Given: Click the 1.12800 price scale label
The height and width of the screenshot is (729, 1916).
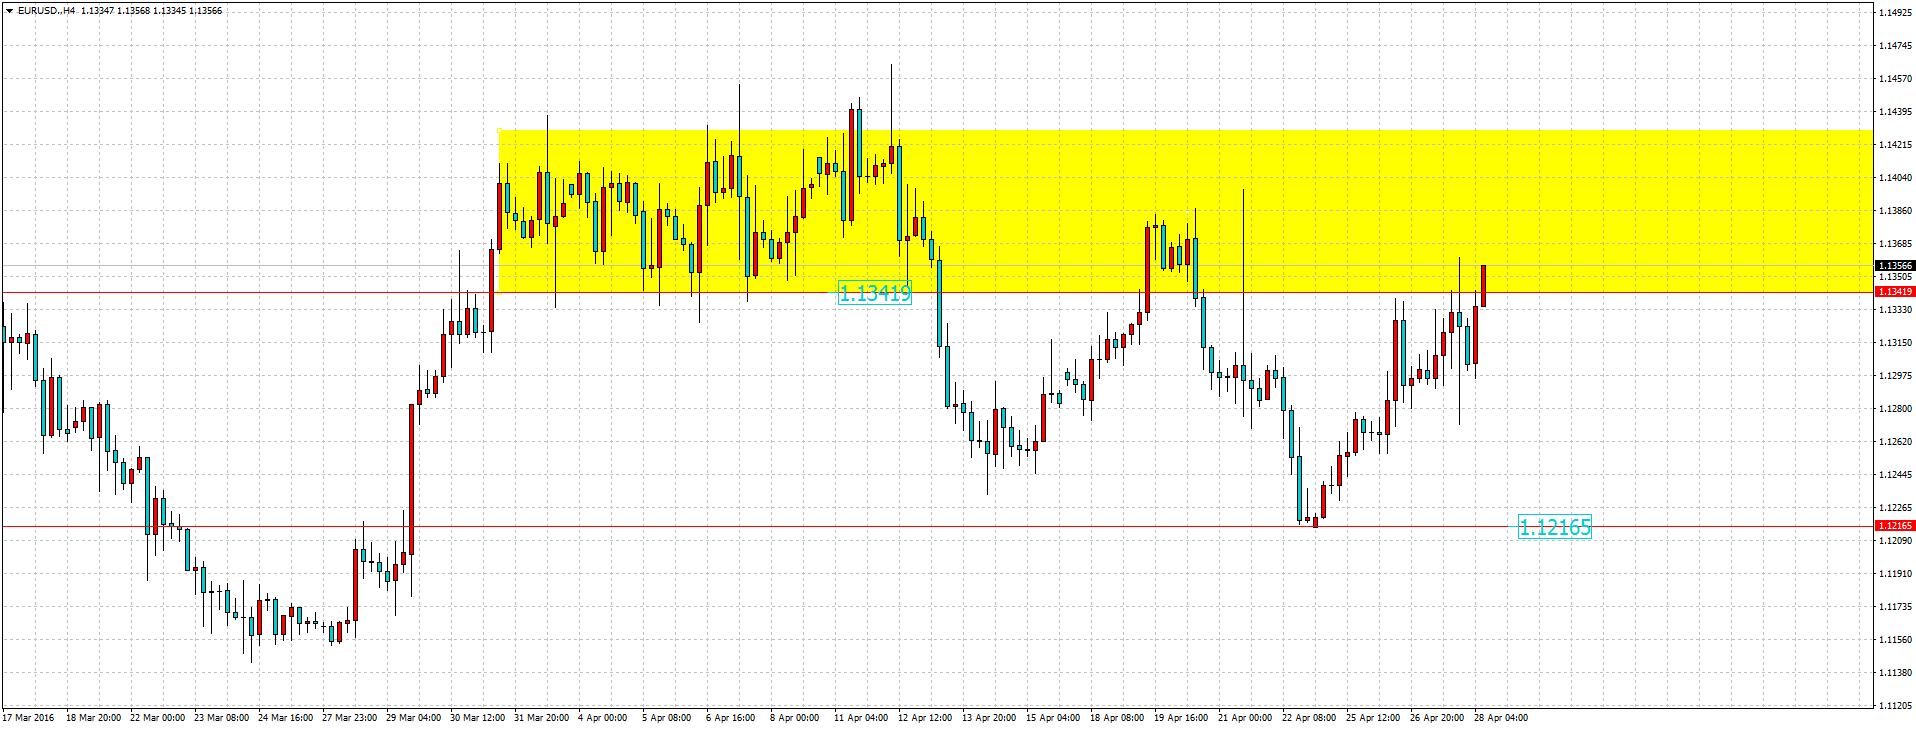Looking at the screenshot, I should 1895,409.
